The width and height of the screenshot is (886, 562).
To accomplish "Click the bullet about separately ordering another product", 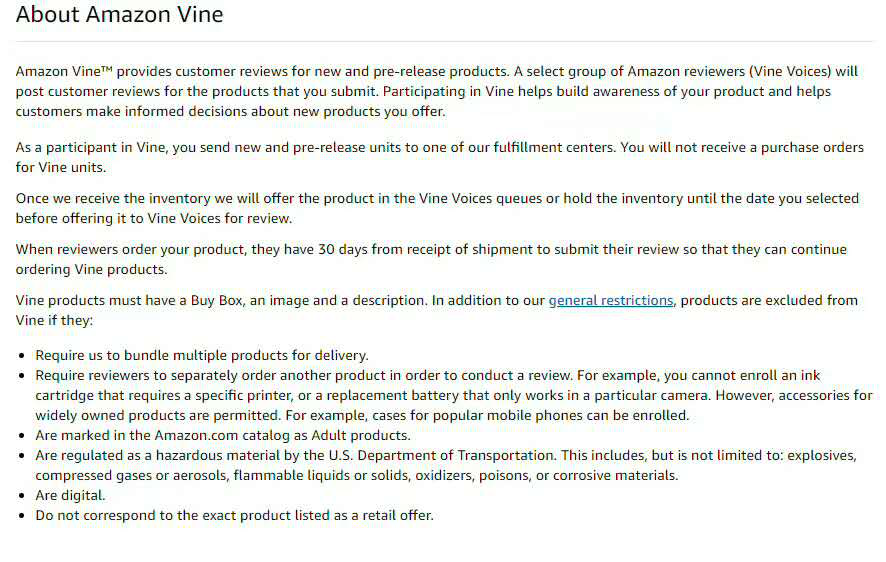I will point(454,395).
